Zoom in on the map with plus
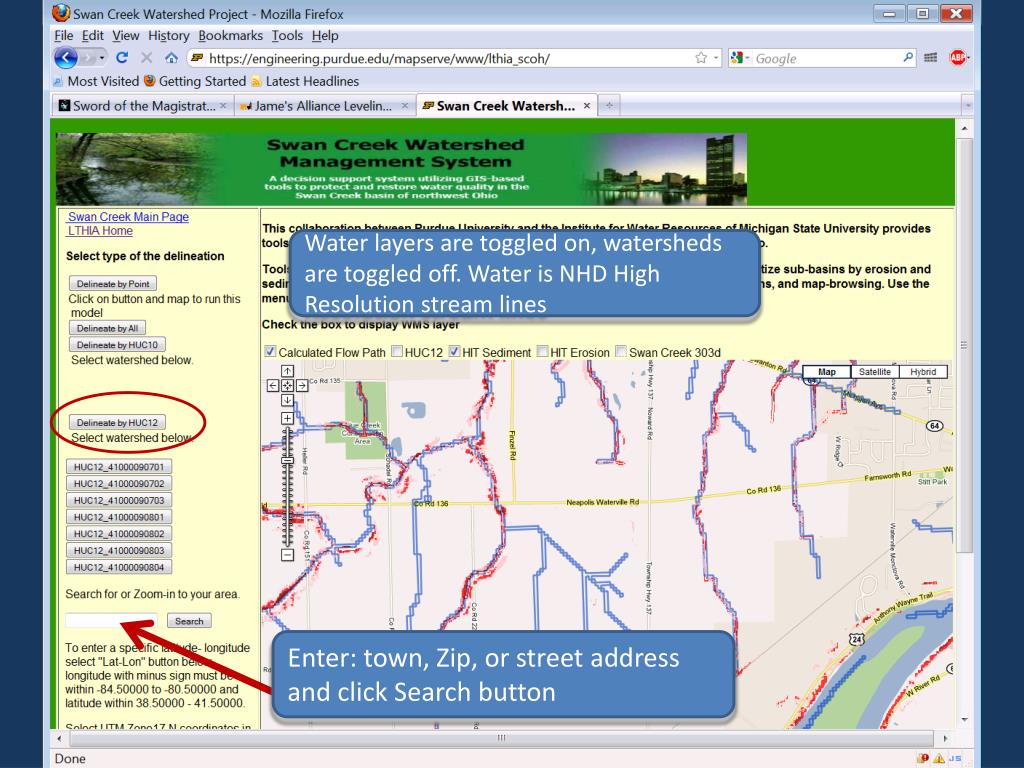The image size is (1024, 768). (x=287, y=418)
